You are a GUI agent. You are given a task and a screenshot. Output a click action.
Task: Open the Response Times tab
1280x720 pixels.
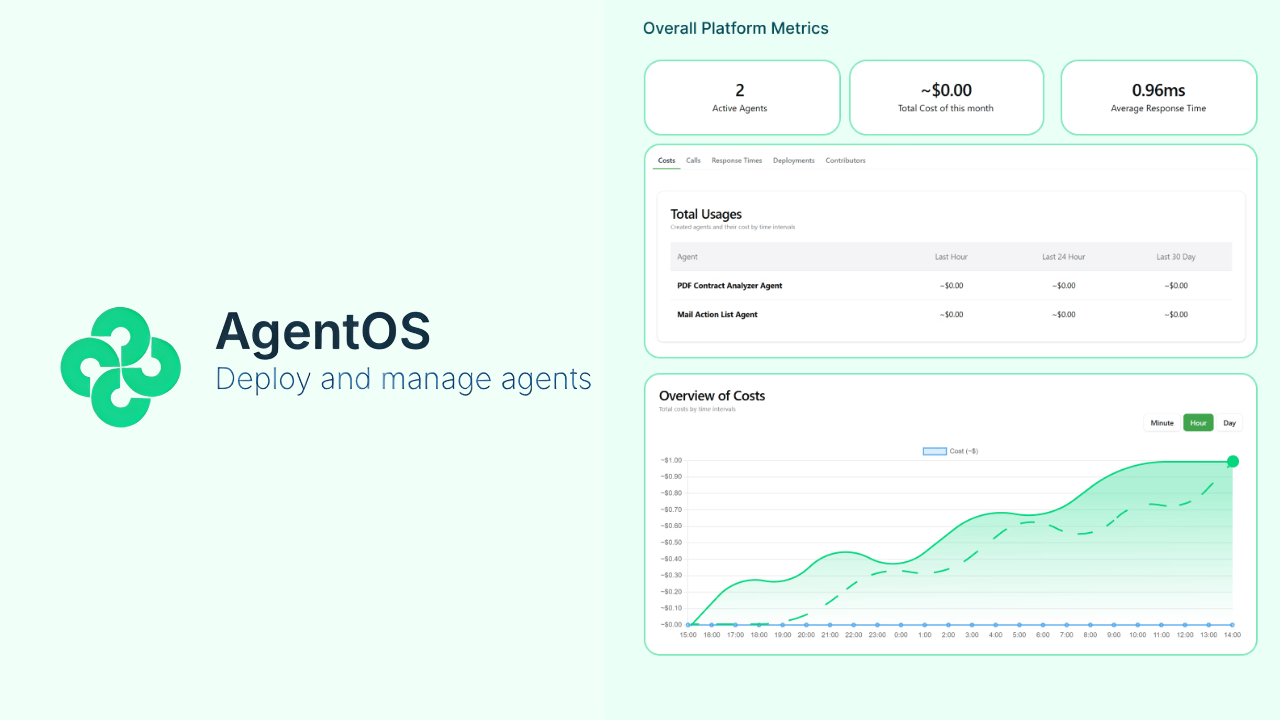[736, 160]
